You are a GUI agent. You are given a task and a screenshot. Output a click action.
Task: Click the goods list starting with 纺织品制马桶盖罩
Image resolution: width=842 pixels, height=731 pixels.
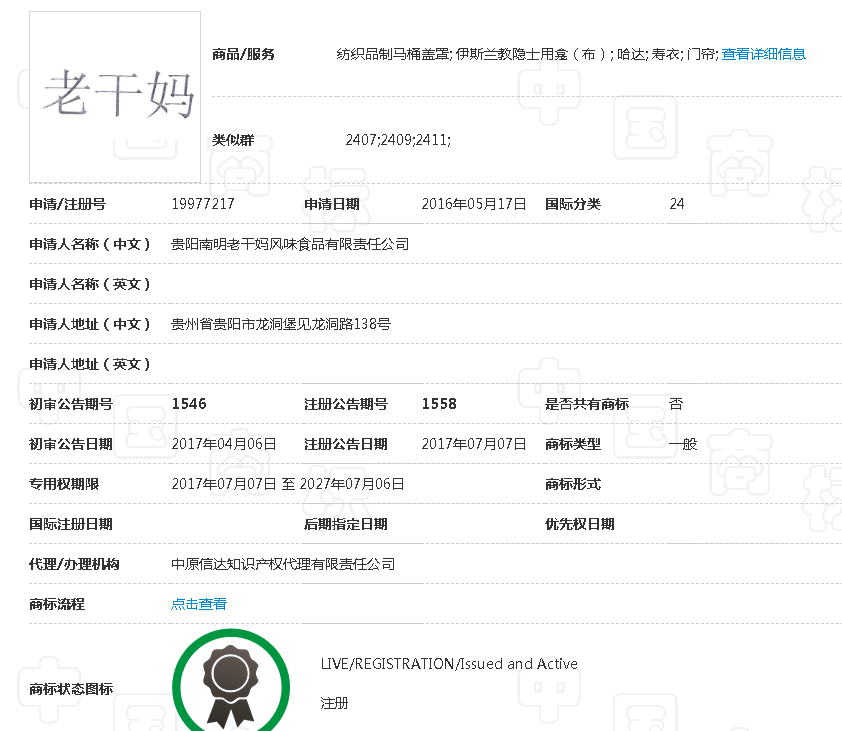[527, 54]
